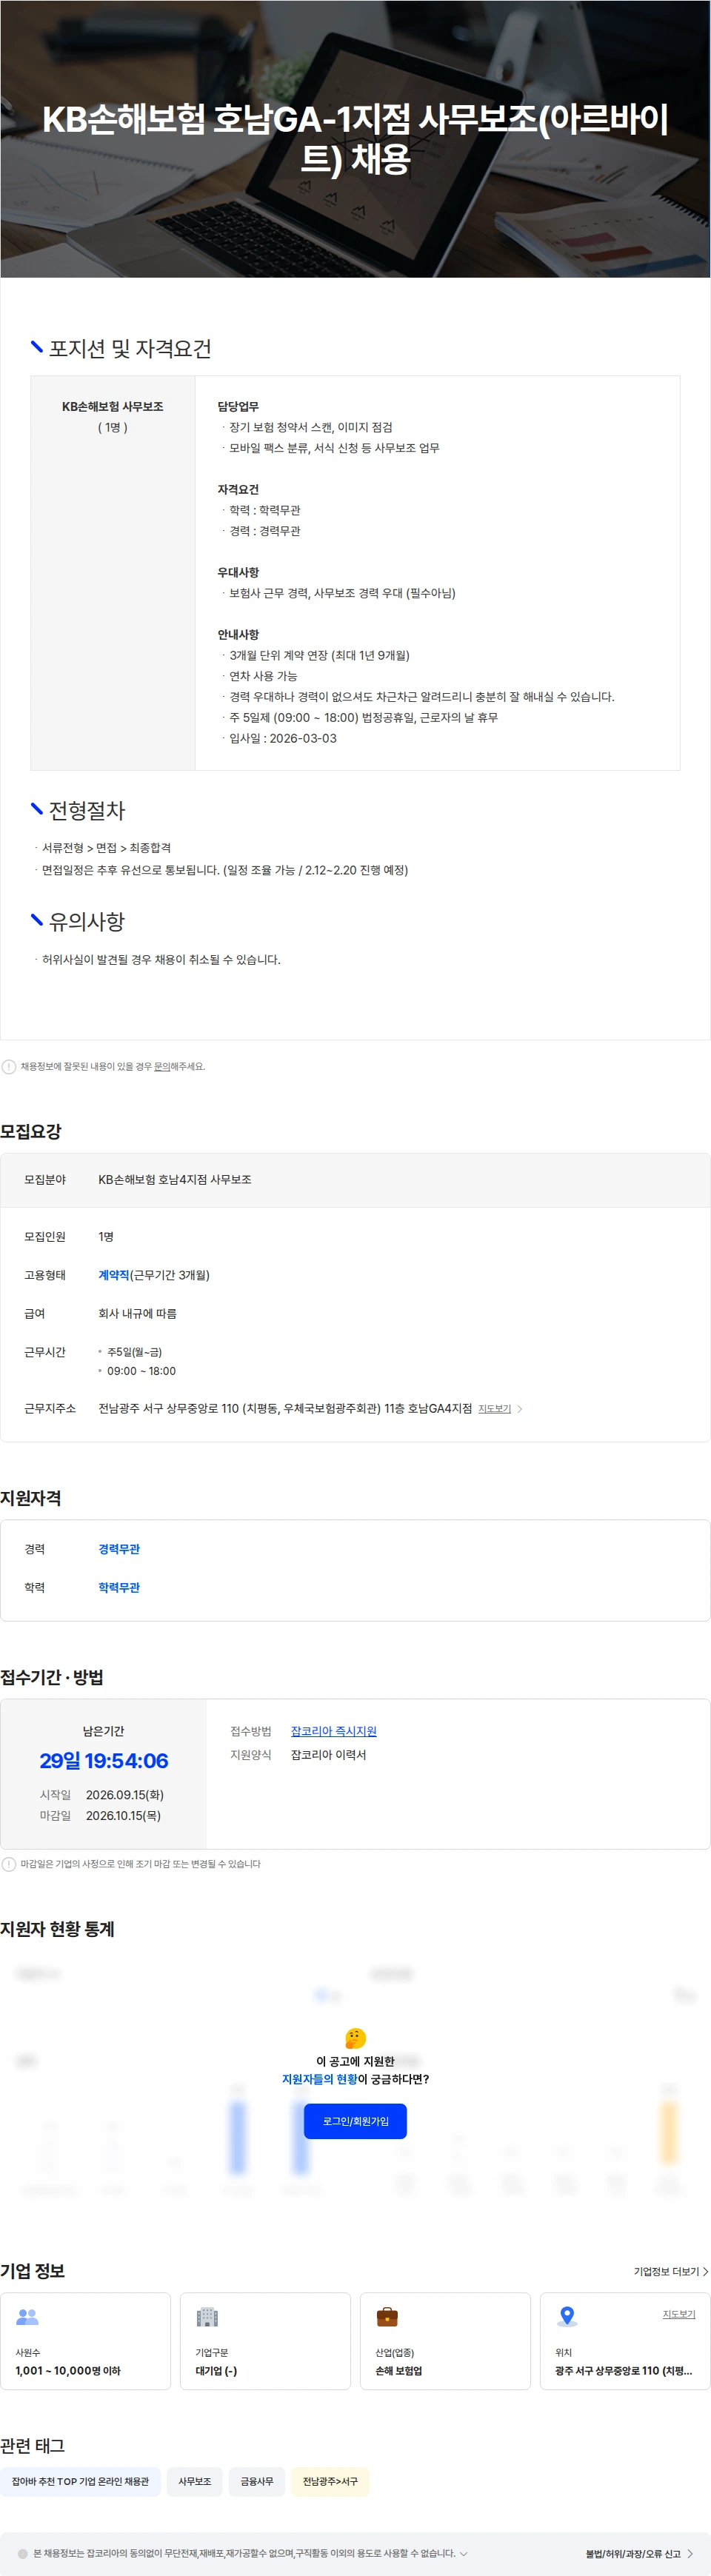Click the info icon beside incorrect information notice
The image size is (711, 2576).
pyautogui.click(x=9, y=1067)
